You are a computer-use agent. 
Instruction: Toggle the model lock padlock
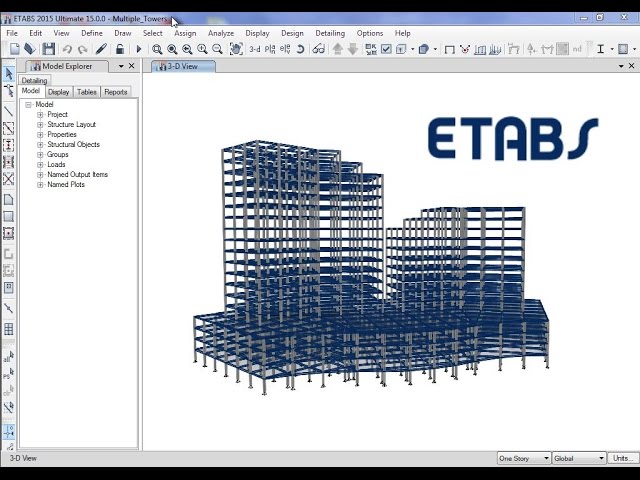[x=120, y=49]
